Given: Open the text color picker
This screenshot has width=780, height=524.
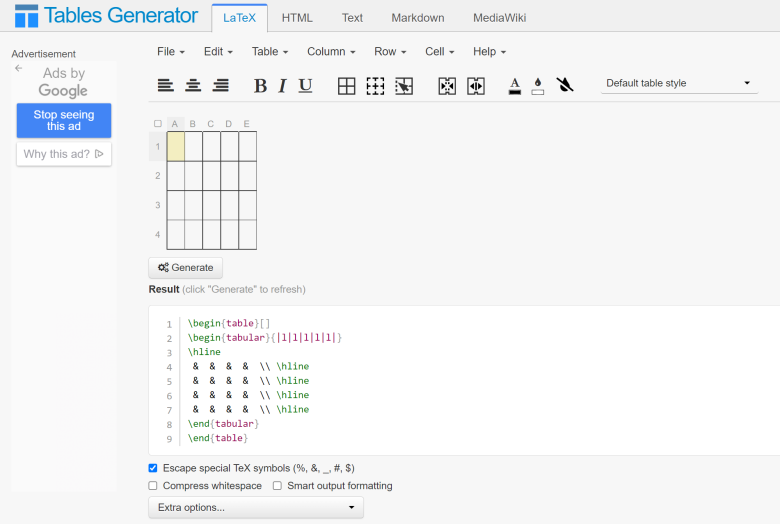Looking at the screenshot, I should coord(515,86).
